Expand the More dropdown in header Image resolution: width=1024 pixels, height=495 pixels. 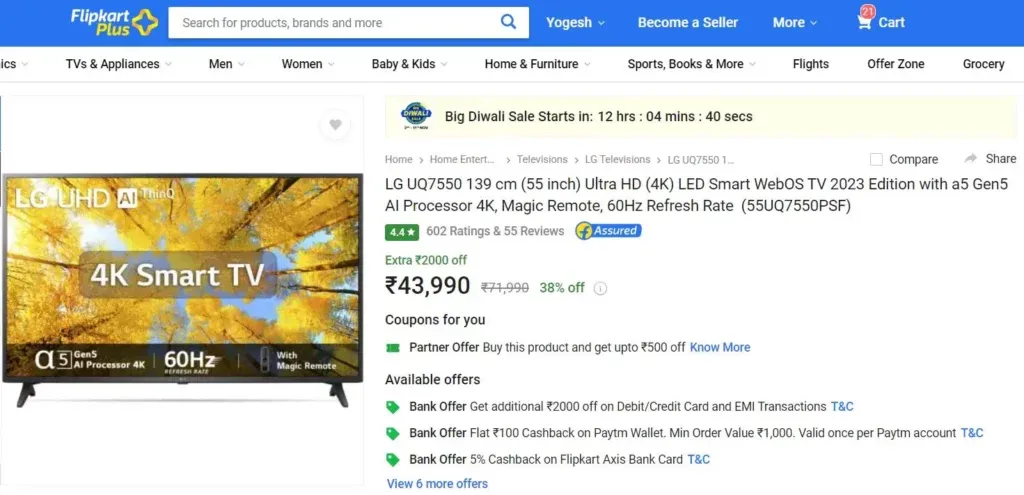[x=795, y=22]
